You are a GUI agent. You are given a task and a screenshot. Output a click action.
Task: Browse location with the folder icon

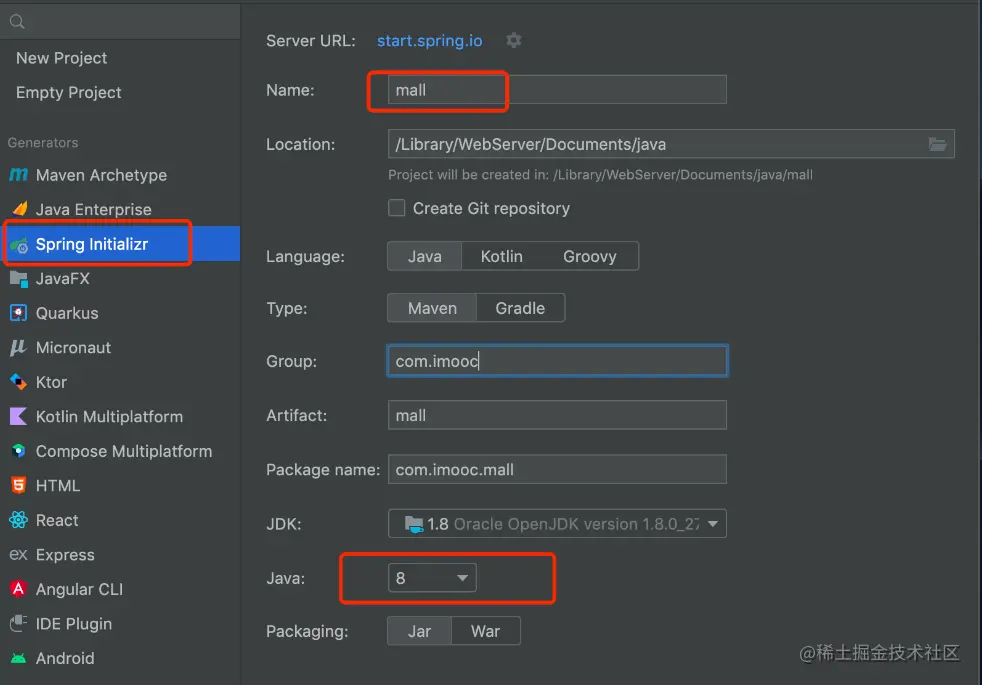pyautogui.click(x=937, y=144)
